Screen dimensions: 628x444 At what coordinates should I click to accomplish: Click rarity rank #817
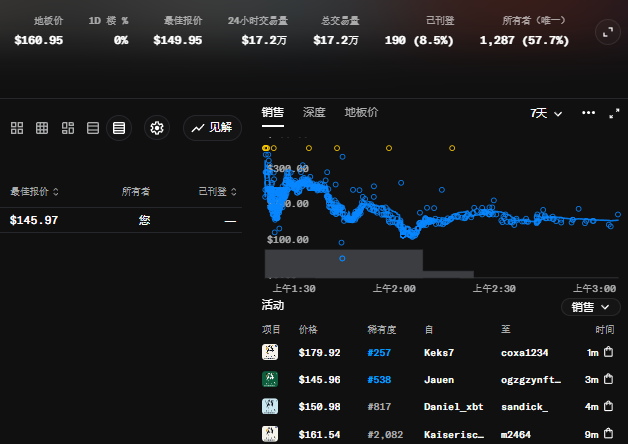(x=379, y=407)
